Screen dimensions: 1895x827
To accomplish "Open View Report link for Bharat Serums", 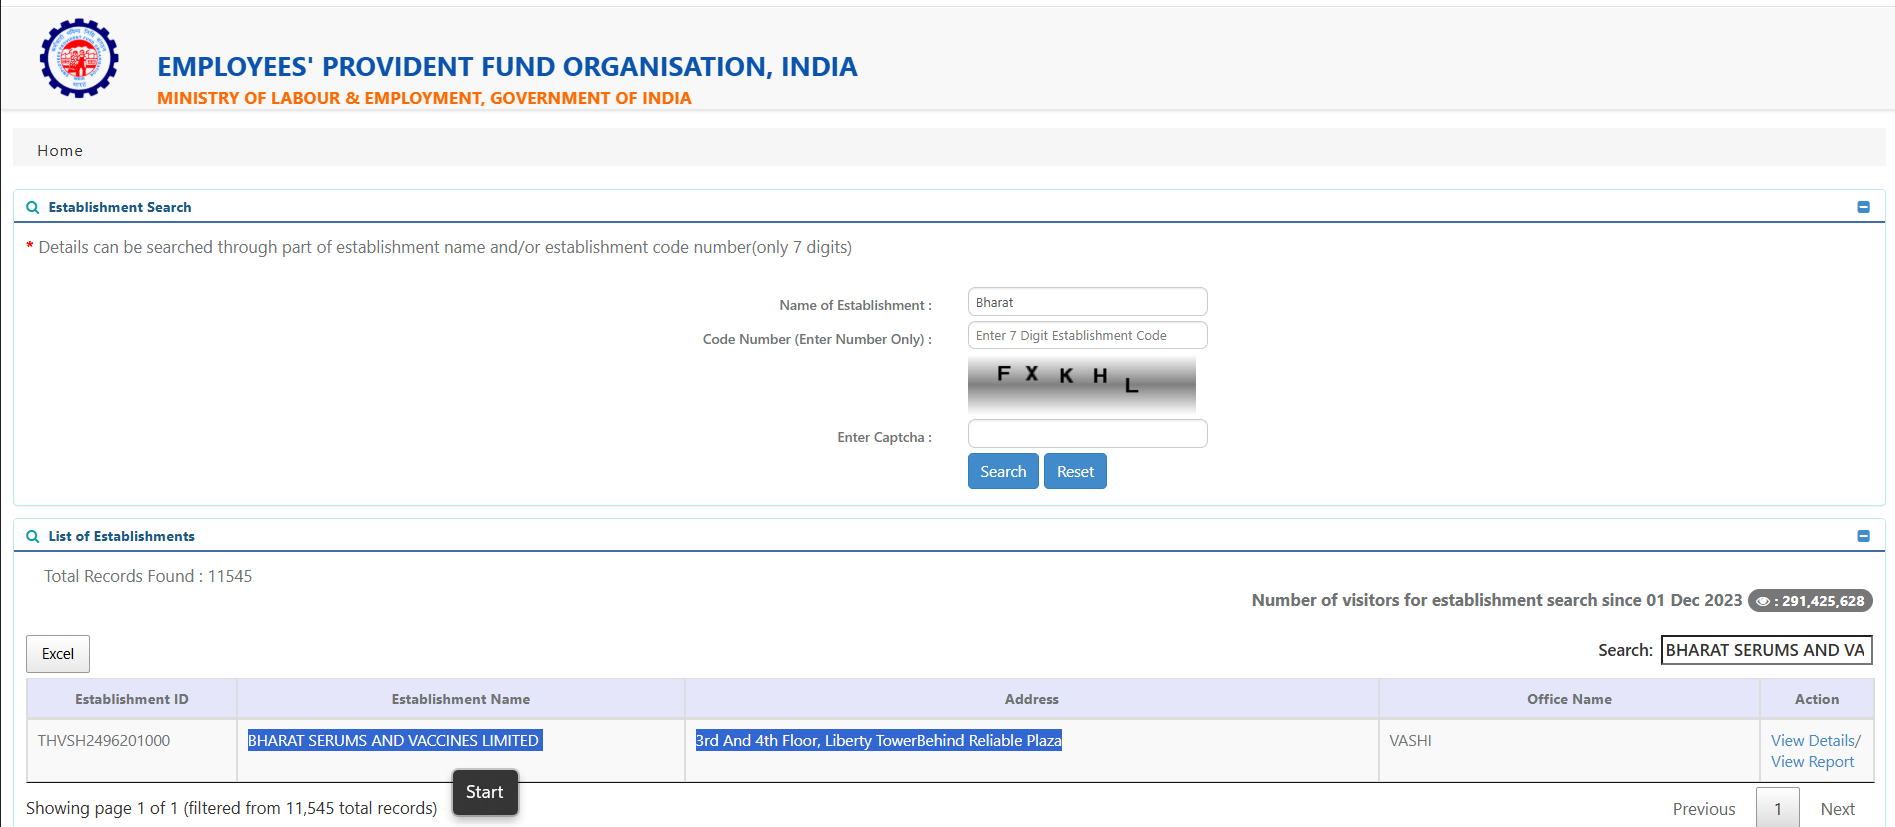I will (x=1812, y=762).
